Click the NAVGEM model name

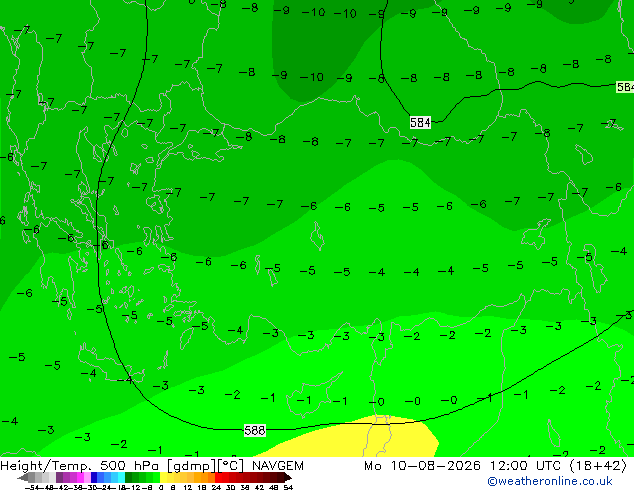click(278, 466)
